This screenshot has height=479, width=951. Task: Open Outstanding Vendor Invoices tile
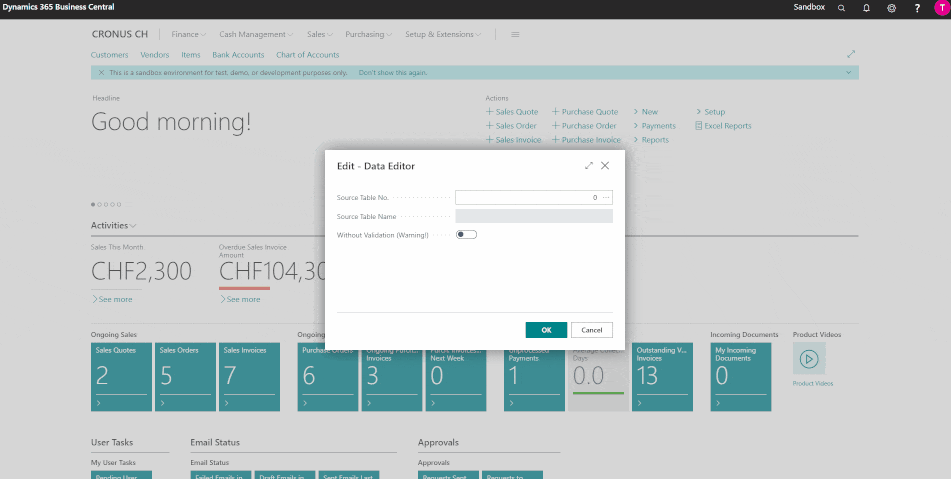pyautogui.click(x=662, y=377)
